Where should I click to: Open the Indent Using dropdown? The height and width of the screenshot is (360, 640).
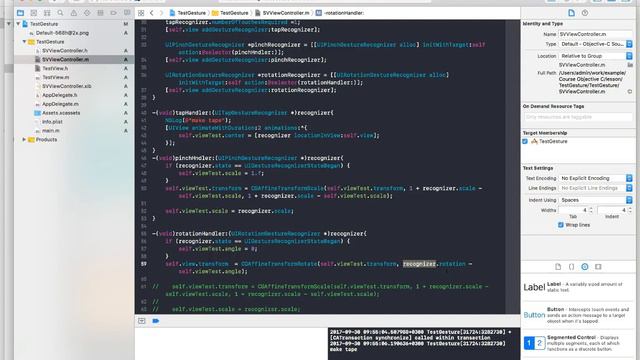596,200
